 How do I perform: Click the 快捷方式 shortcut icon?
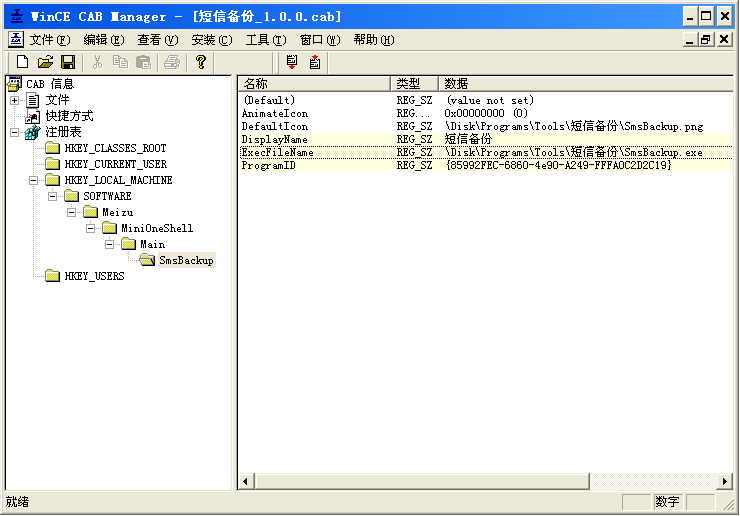33,116
